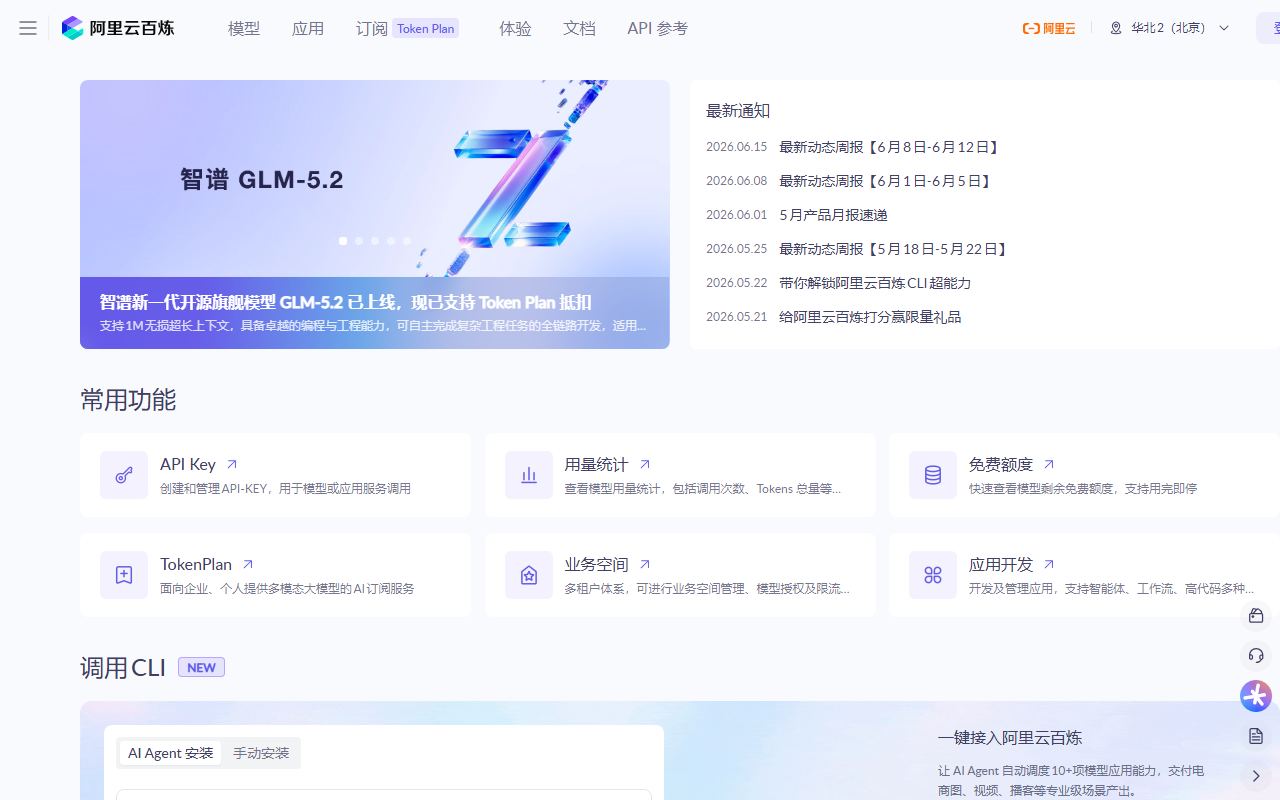The height and width of the screenshot is (800, 1280).
Task: Click the 应用开发 four-leaf icon
Action: pyautogui.click(x=933, y=575)
